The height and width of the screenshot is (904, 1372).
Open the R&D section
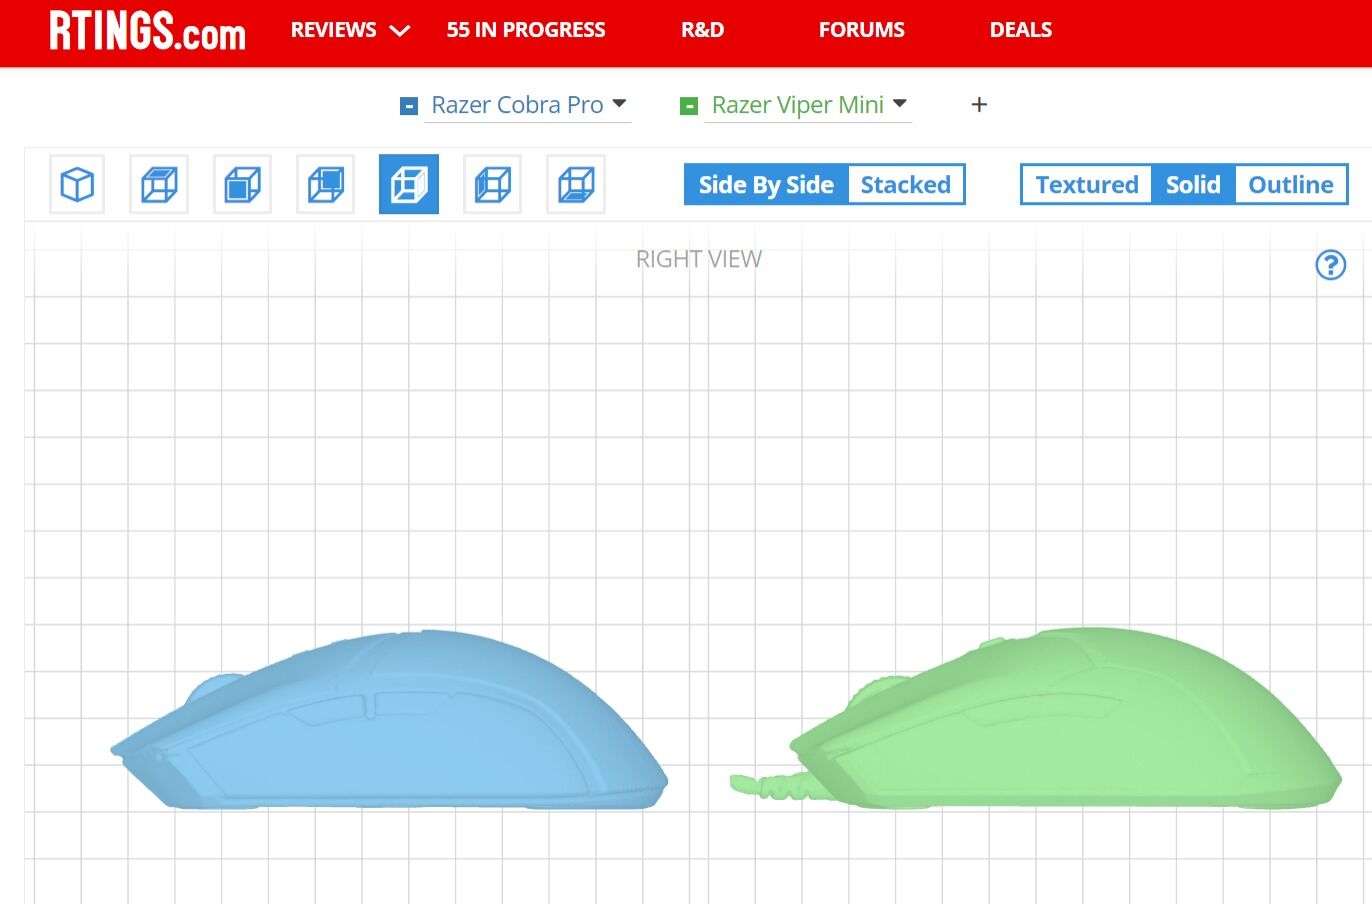tap(702, 30)
